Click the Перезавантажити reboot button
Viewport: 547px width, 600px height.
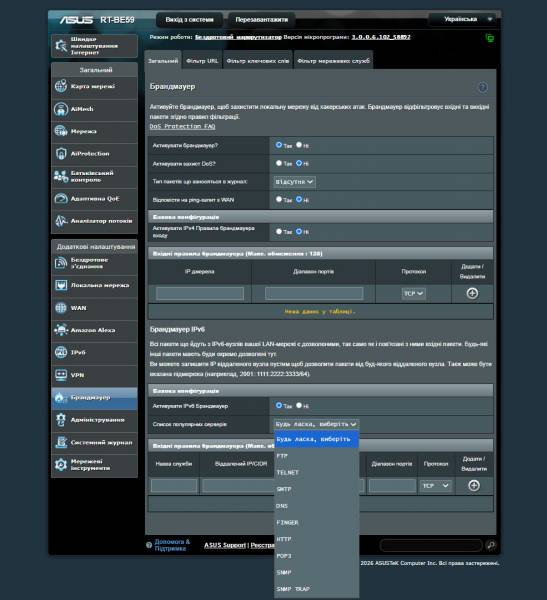[262, 20]
